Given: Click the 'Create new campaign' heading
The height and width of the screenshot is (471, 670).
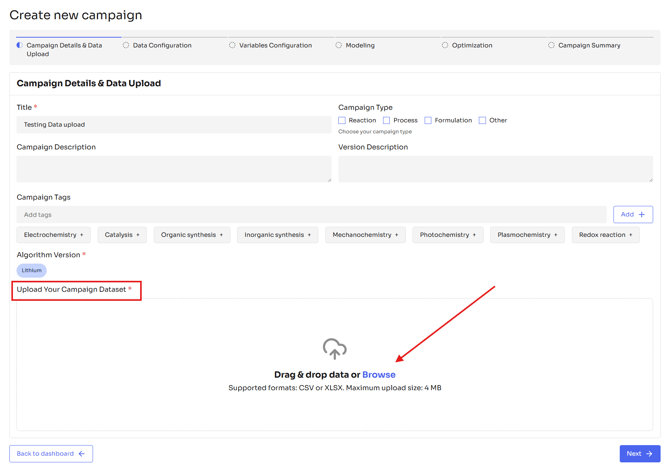Looking at the screenshot, I should pyautogui.click(x=76, y=15).
